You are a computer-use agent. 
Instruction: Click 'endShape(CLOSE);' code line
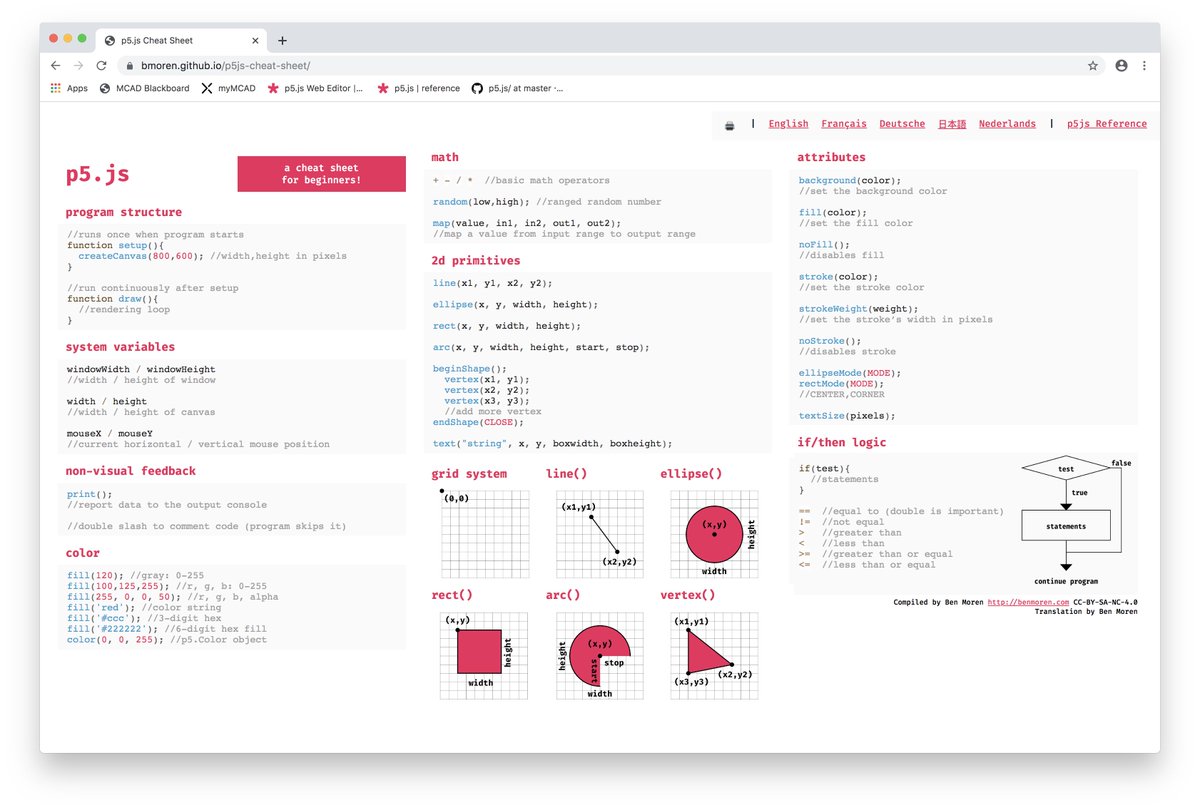pos(480,422)
